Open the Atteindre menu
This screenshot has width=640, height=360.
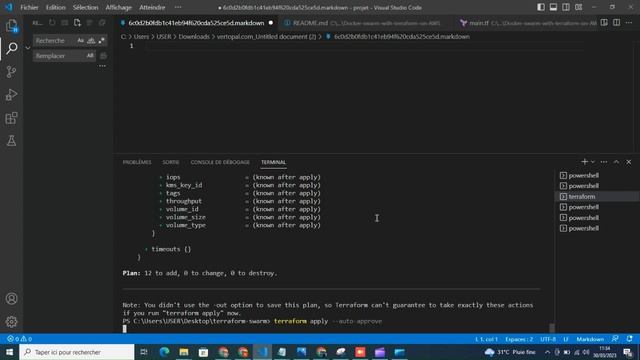tap(152, 7)
